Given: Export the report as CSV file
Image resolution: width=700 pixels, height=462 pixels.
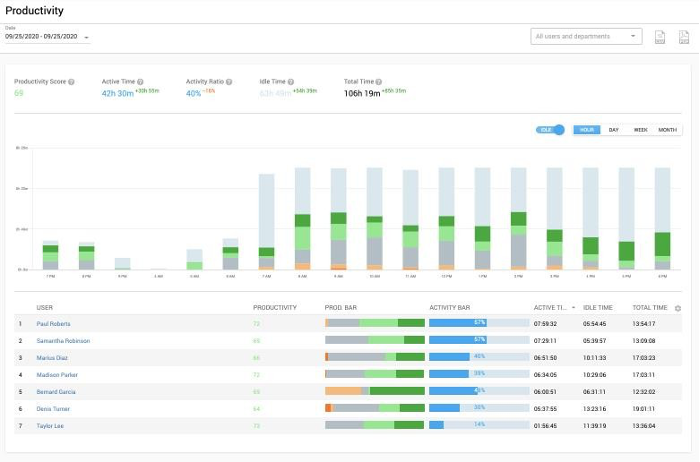Looking at the screenshot, I should pos(660,37).
